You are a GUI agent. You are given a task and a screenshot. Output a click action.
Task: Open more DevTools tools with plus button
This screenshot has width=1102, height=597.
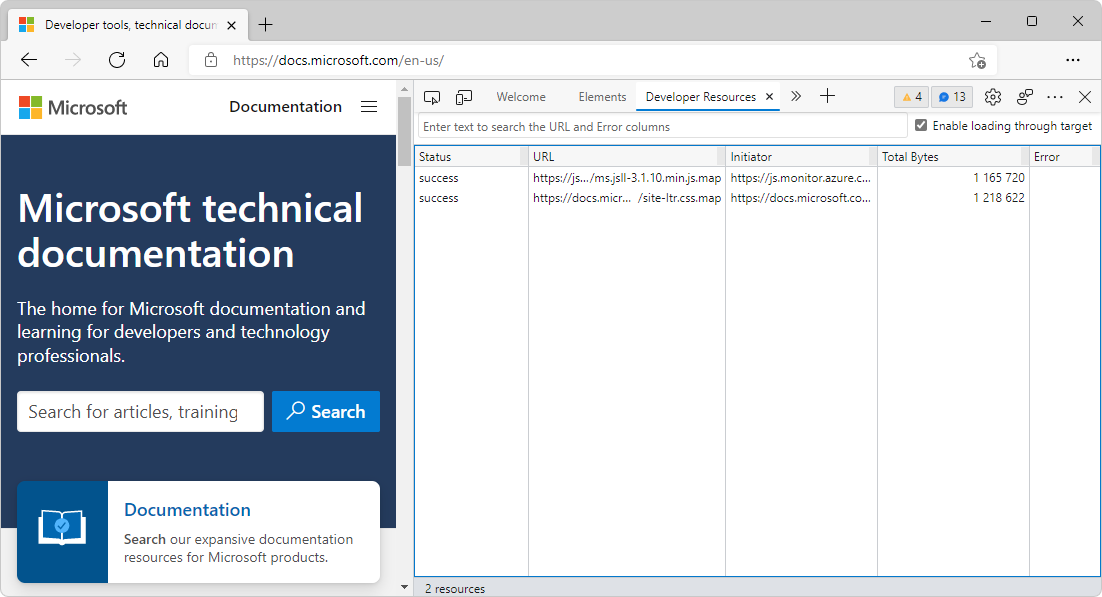point(827,96)
